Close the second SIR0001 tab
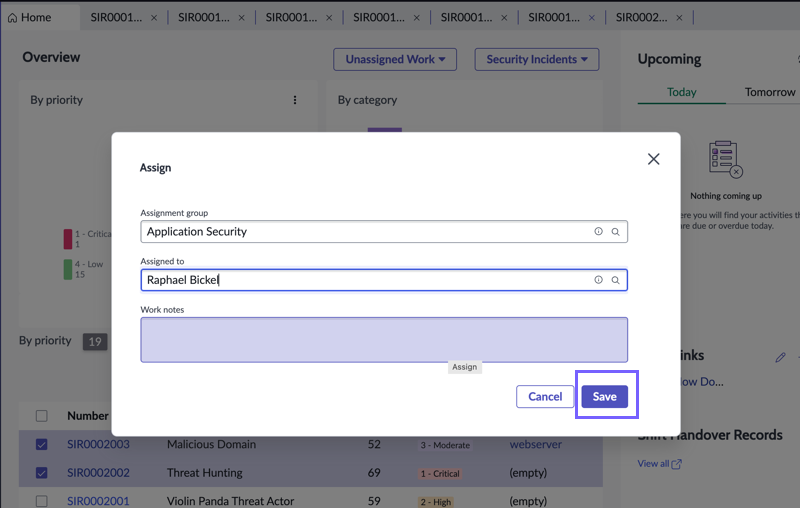This screenshot has width=800, height=508. tap(241, 18)
